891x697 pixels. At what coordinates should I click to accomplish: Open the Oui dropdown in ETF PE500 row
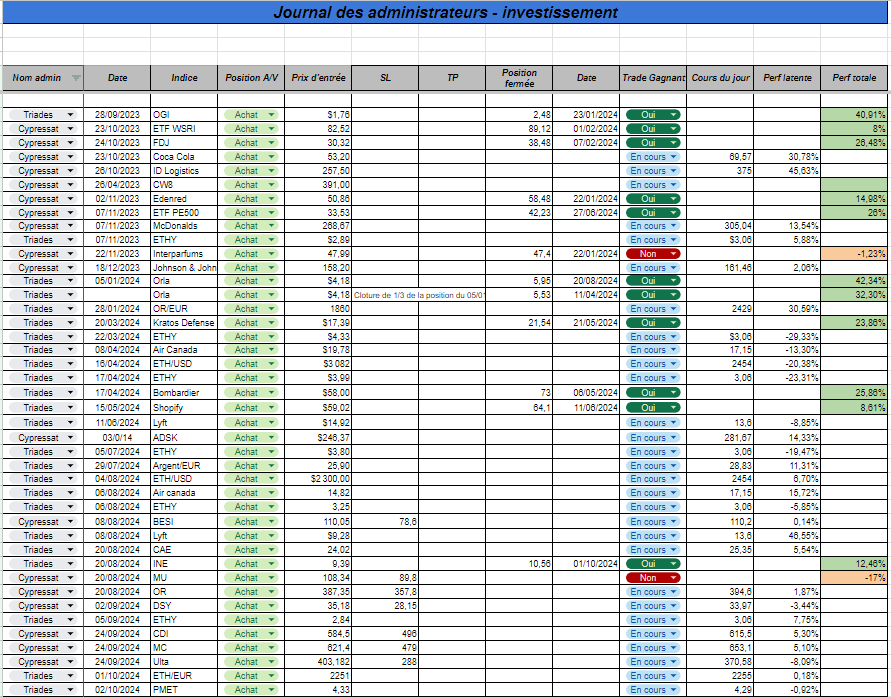653,212
